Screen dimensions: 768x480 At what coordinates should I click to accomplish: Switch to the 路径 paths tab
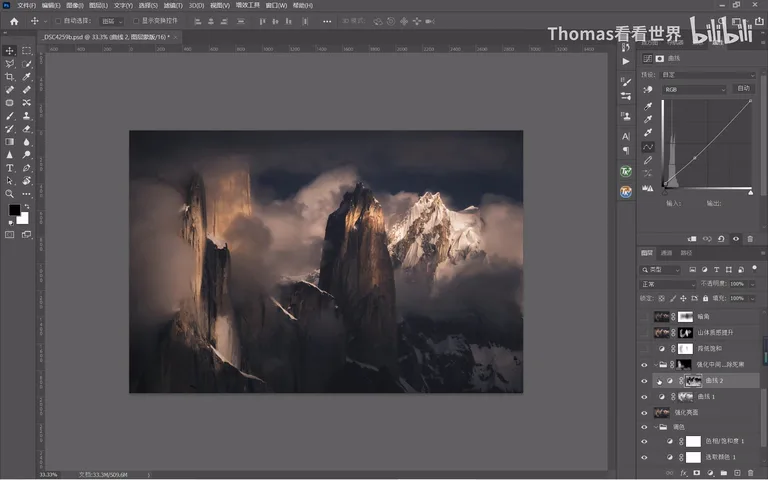pyautogui.click(x=686, y=253)
